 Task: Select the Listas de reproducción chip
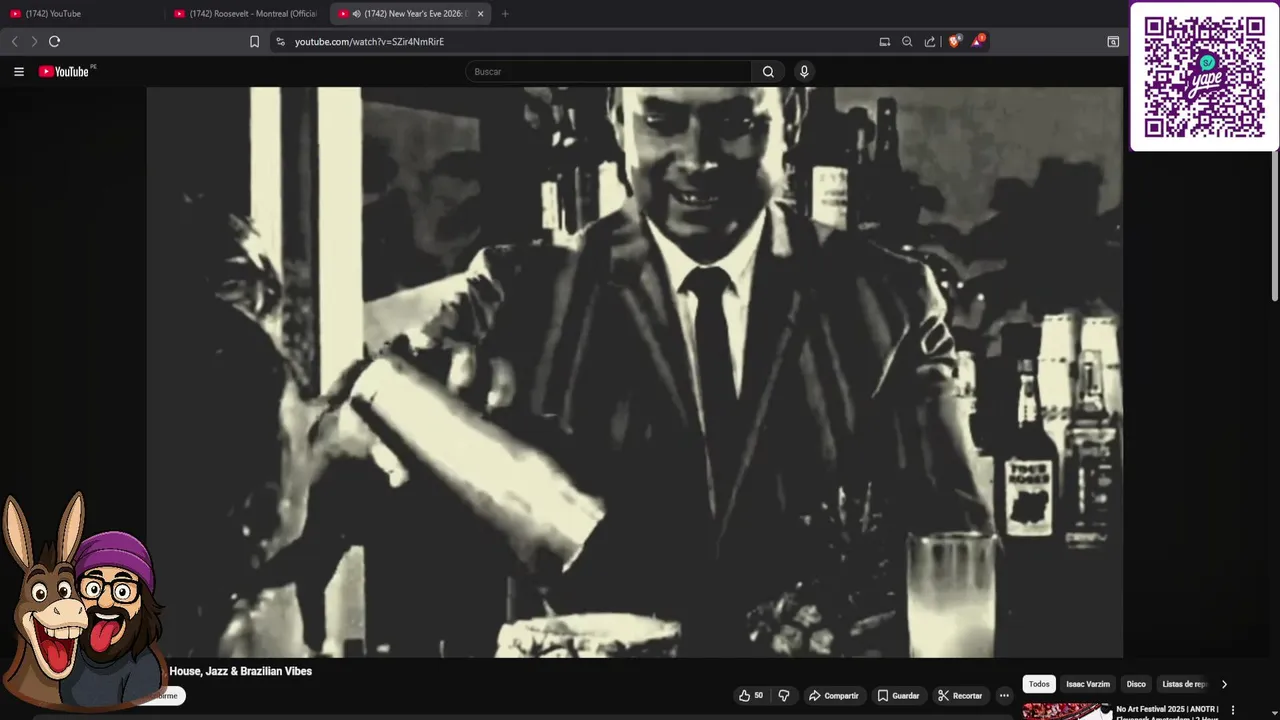(x=1185, y=684)
